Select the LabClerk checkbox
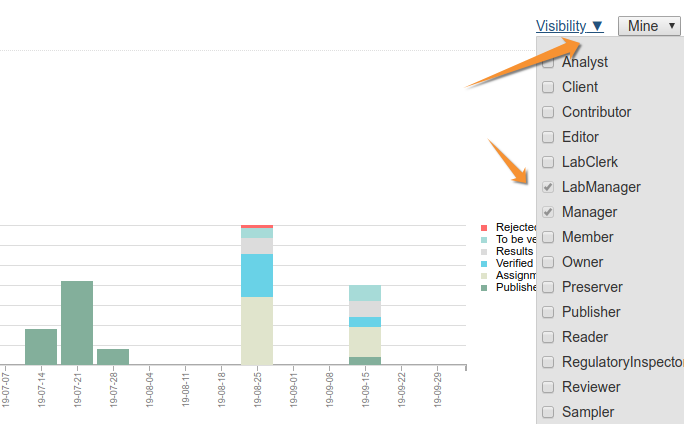This screenshot has height=424, width=684. [548, 162]
